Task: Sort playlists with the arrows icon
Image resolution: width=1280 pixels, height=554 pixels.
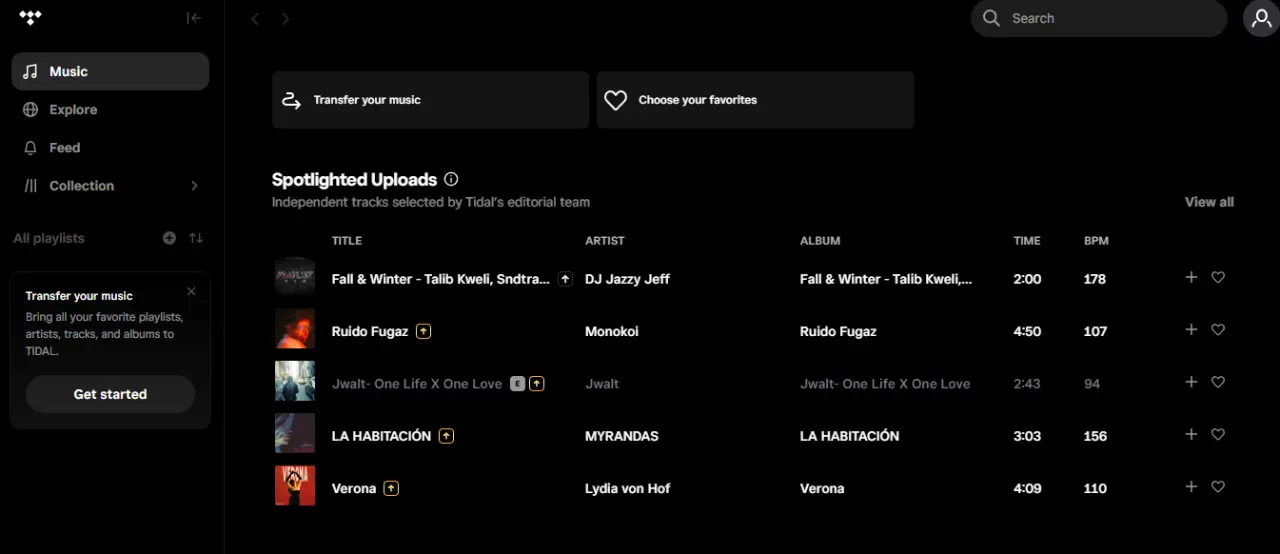Action: click(196, 238)
